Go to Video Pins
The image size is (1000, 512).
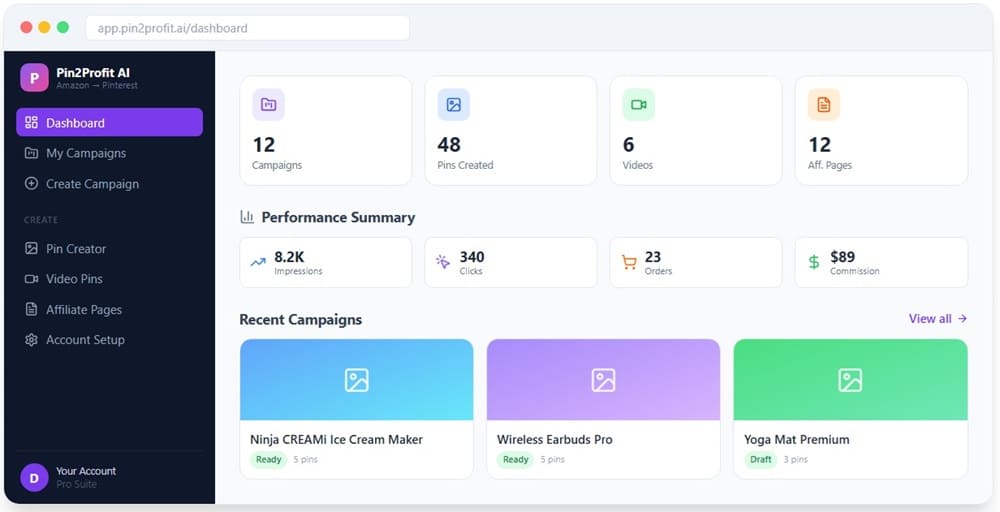pyautogui.click(x=110, y=279)
